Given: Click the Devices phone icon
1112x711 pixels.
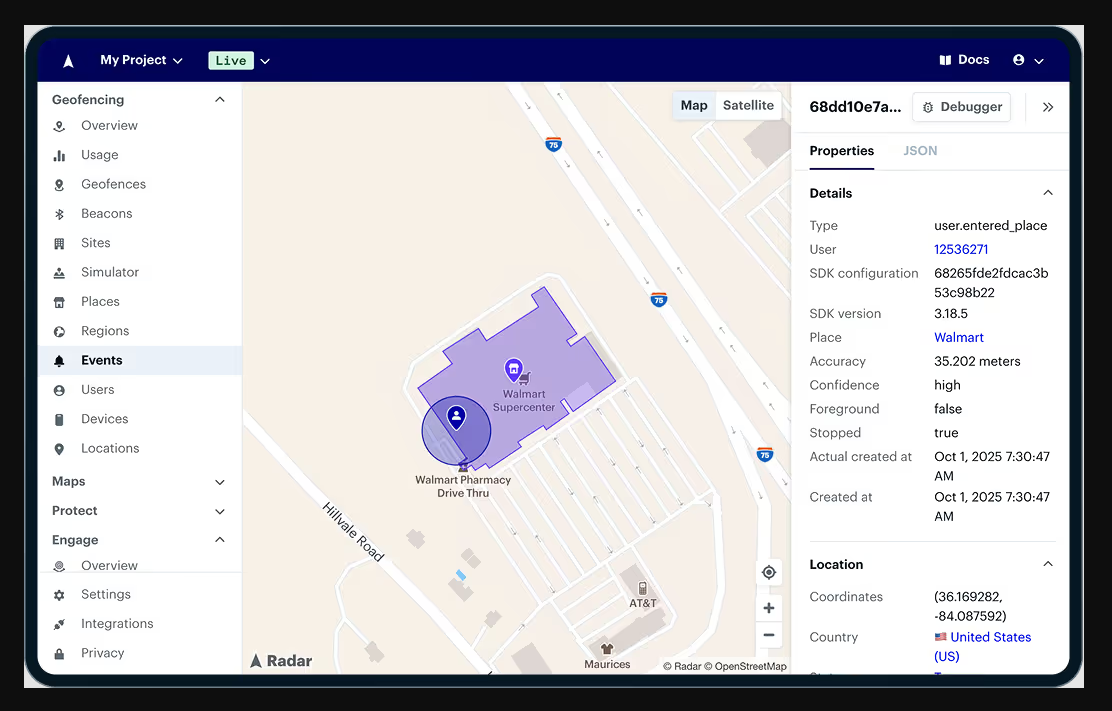Looking at the screenshot, I should tap(60, 420).
